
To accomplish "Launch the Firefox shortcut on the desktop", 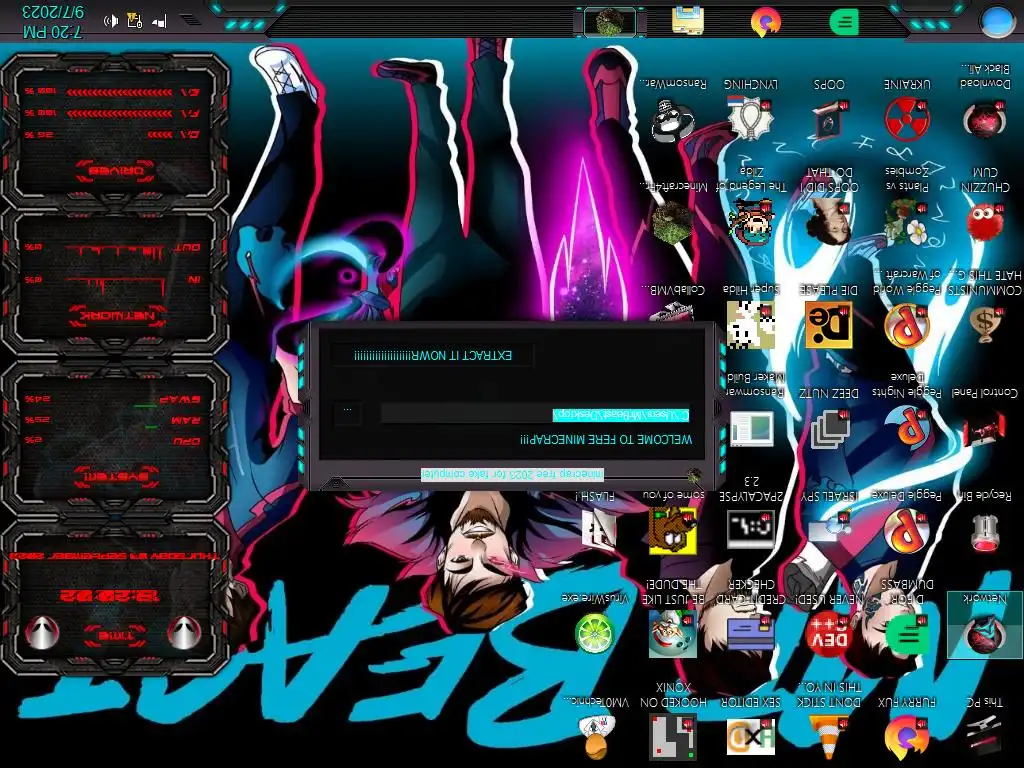I will pyautogui.click(x=907, y=737).
